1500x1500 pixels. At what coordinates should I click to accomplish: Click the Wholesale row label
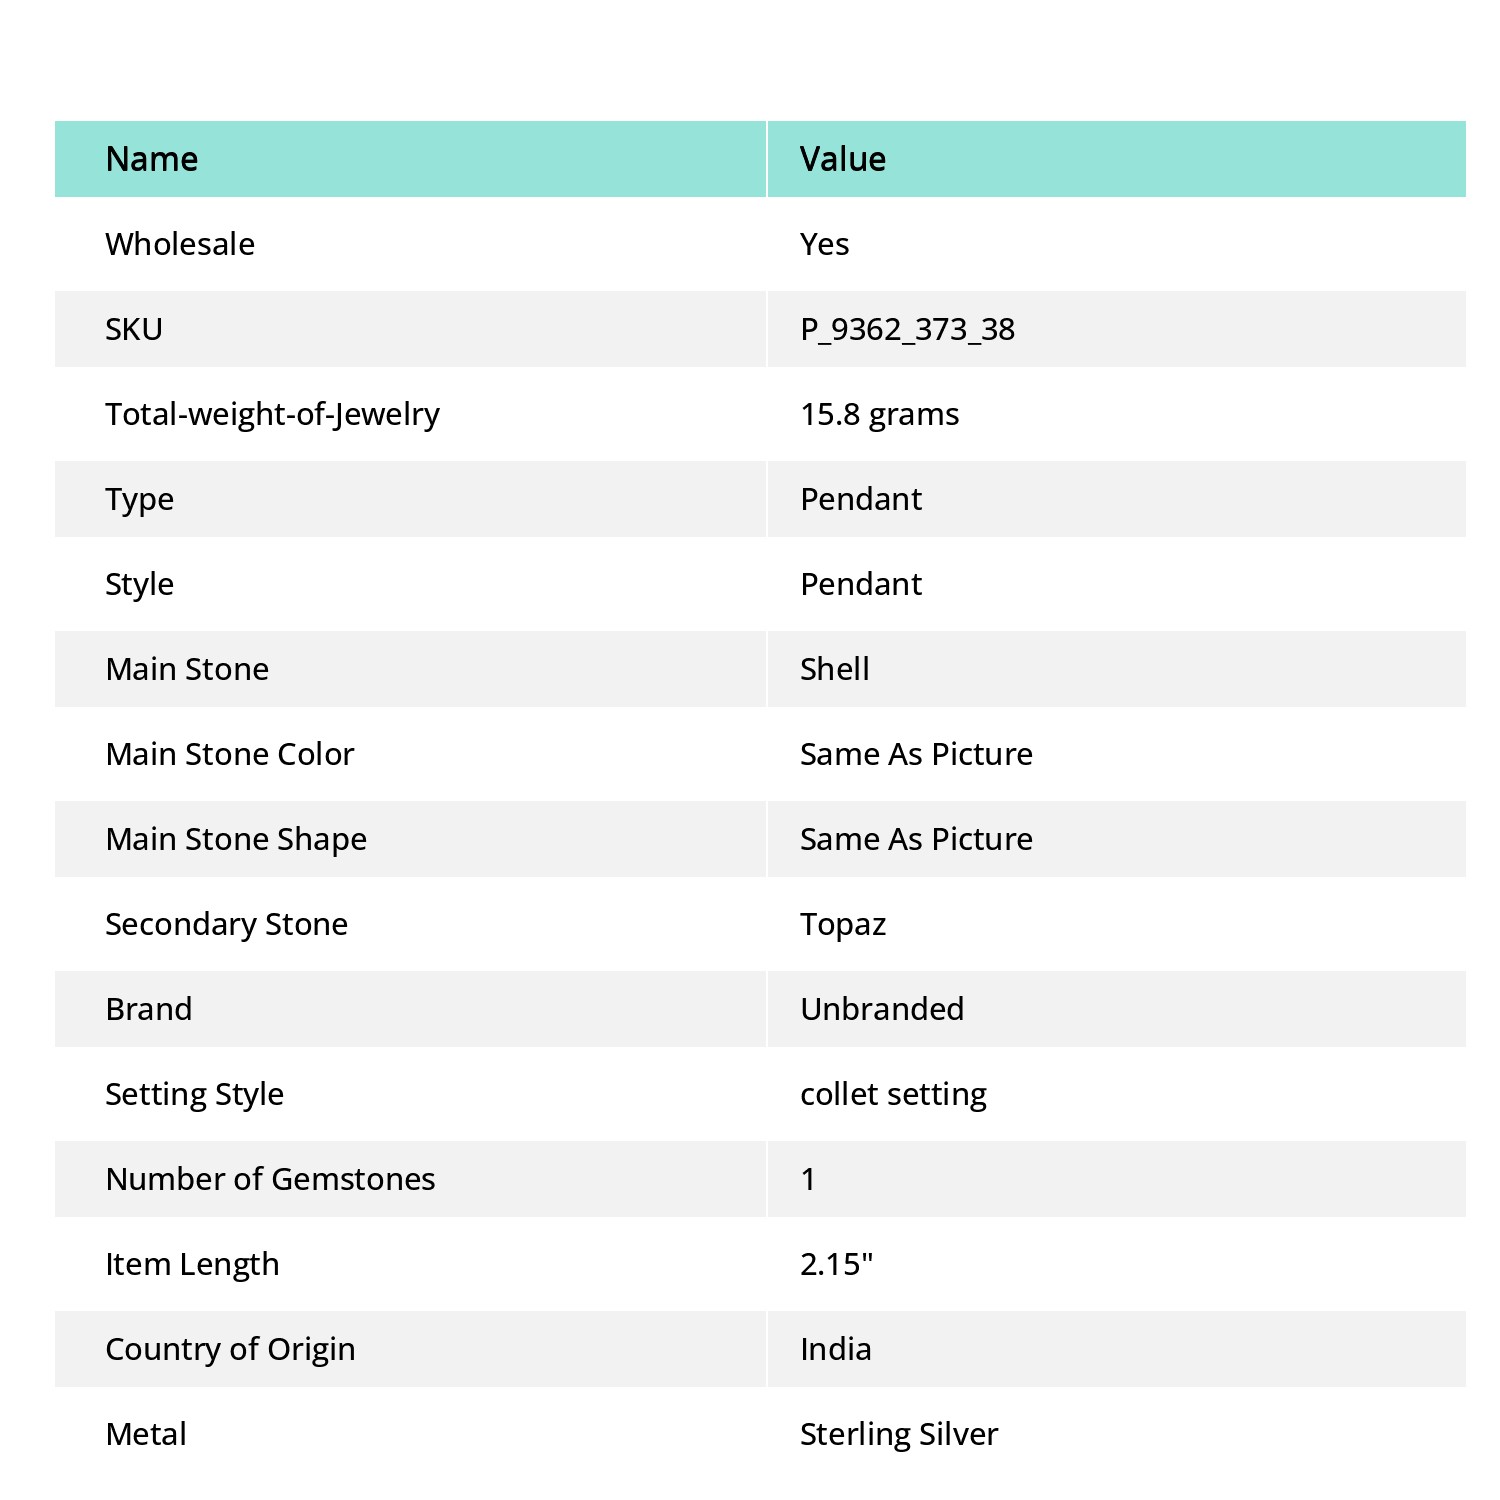180,244
